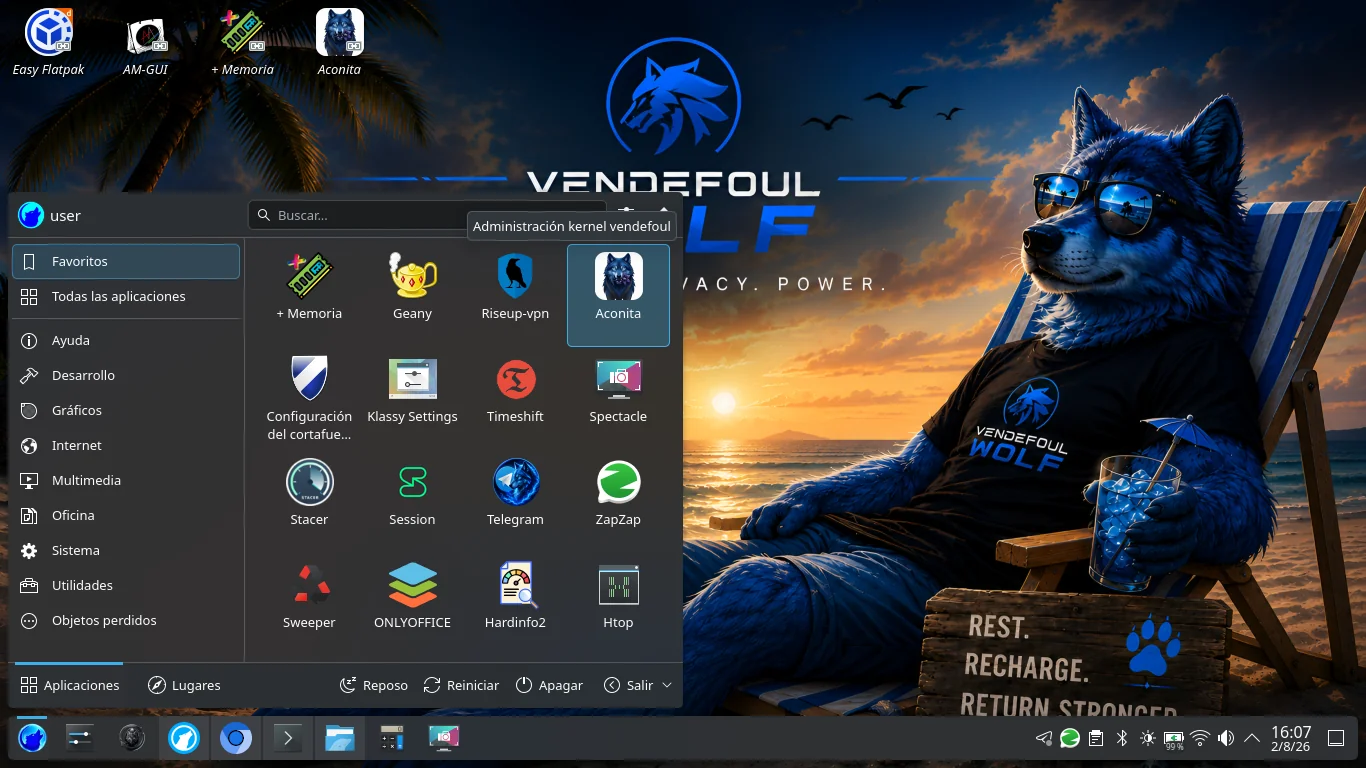Click the Apagar shutdown button

tap(549, 685)
